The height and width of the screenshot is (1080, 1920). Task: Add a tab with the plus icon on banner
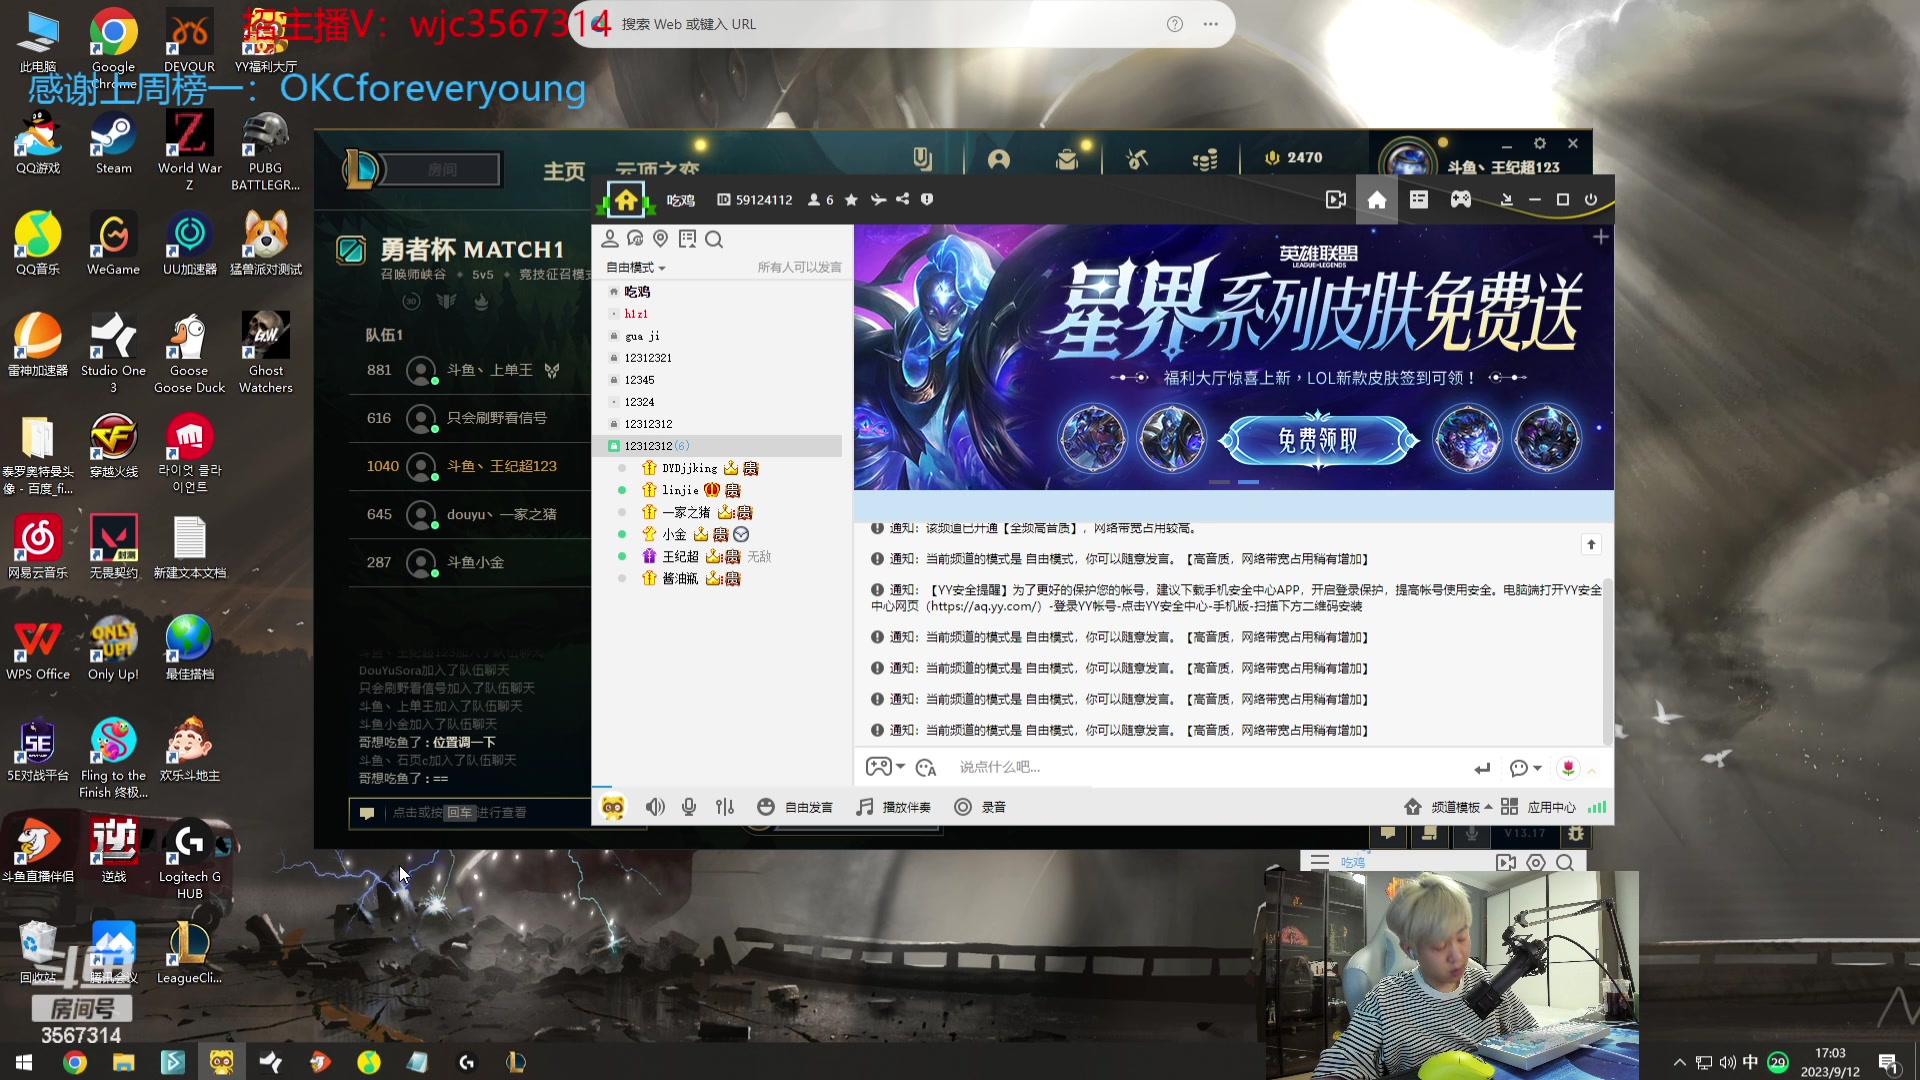point(1600,237)
